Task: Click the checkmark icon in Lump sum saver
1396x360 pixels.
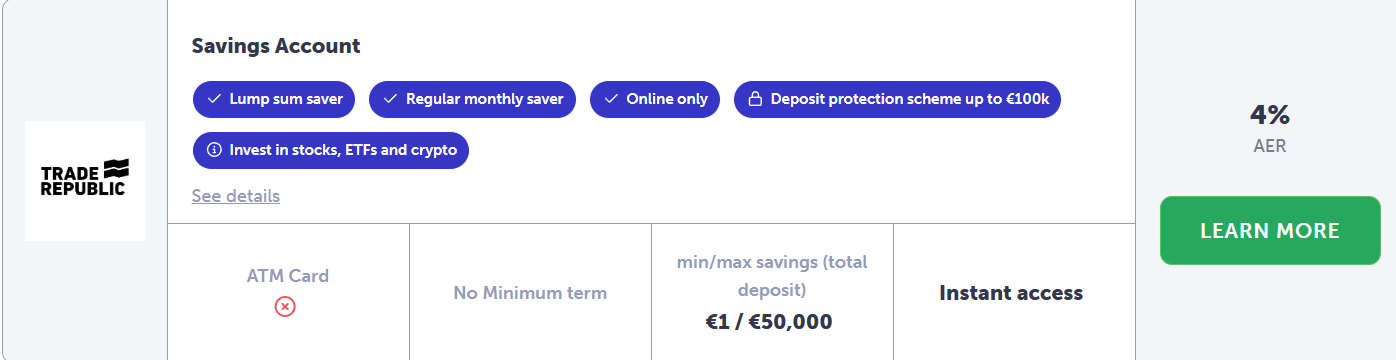Action: tap(214, 99)
